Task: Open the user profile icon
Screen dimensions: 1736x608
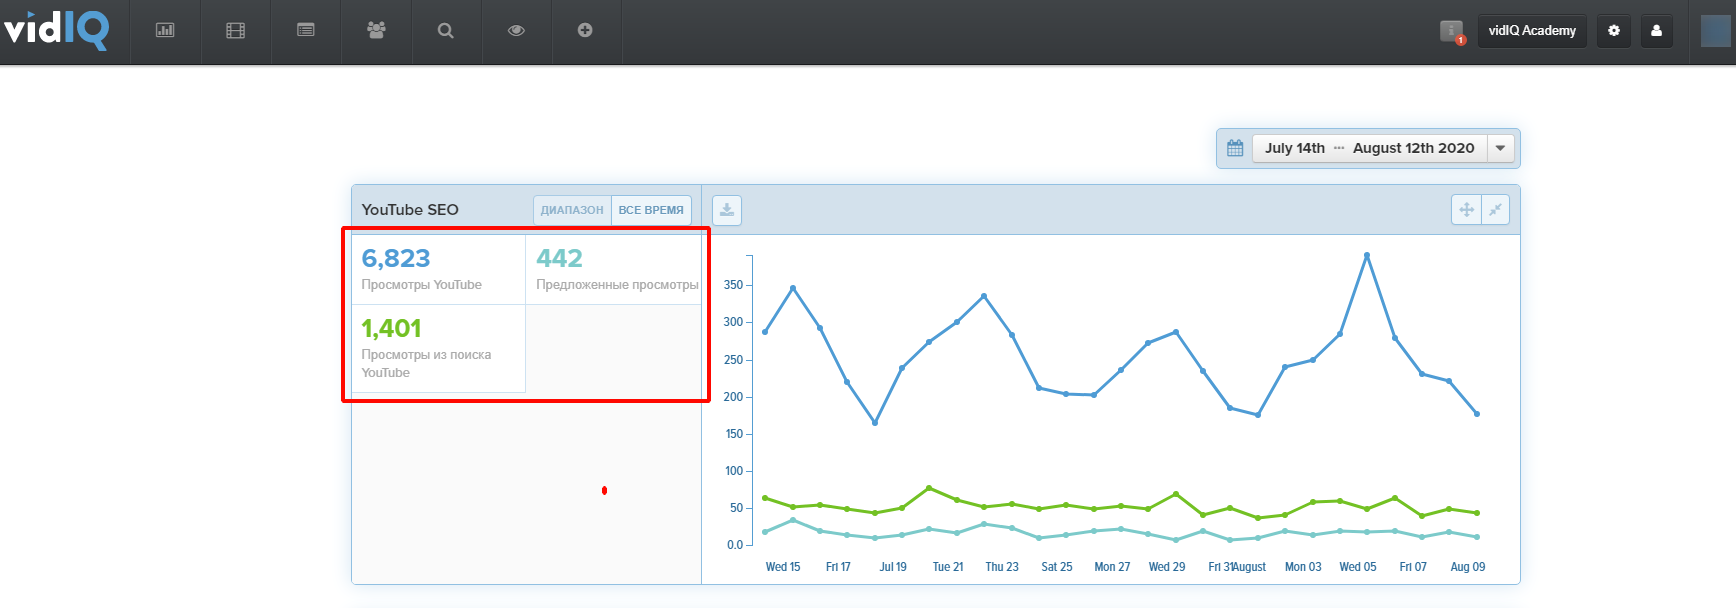Action: point(1656,31)
